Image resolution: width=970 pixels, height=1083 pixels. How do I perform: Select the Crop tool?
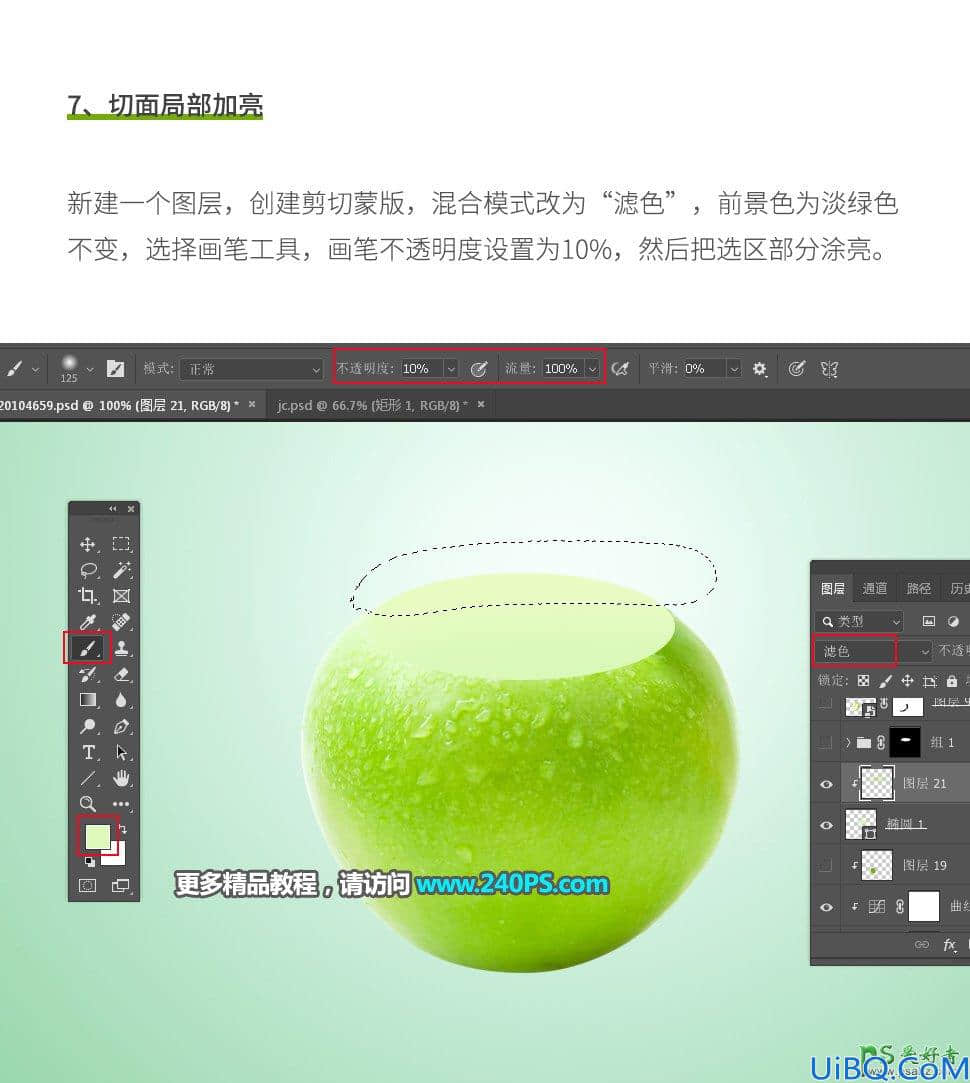(87, 596)
